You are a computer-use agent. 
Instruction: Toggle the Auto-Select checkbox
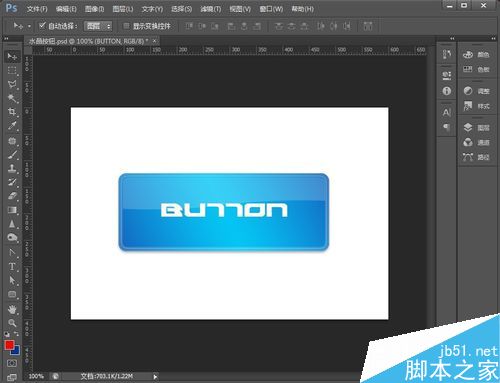pyautogui.click(x=42, y=26)
